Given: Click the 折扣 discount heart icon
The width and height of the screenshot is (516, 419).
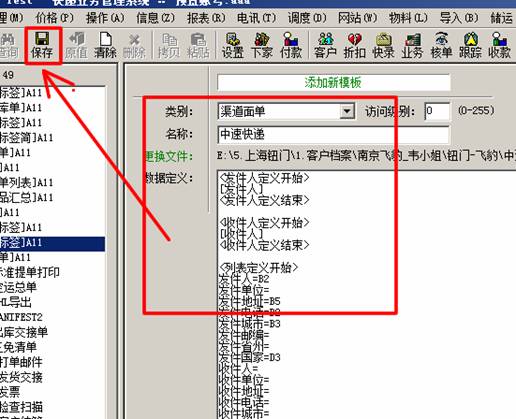Looking at the screenshot, I should click(355, 46).
